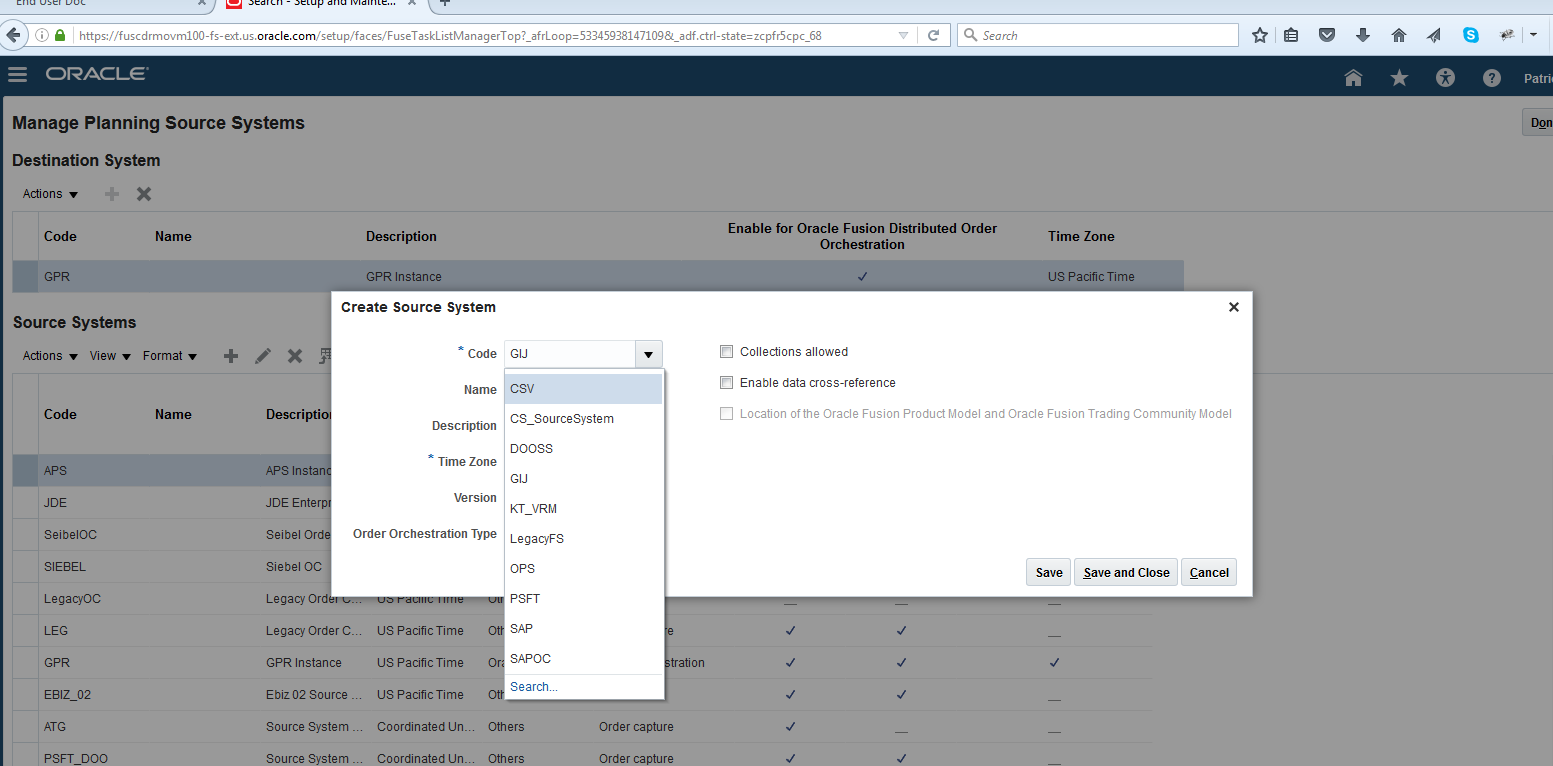The height and width of the screenshot is (766, 1553).
Task: Expand the View menu in Source Systems
Action: 111,356
